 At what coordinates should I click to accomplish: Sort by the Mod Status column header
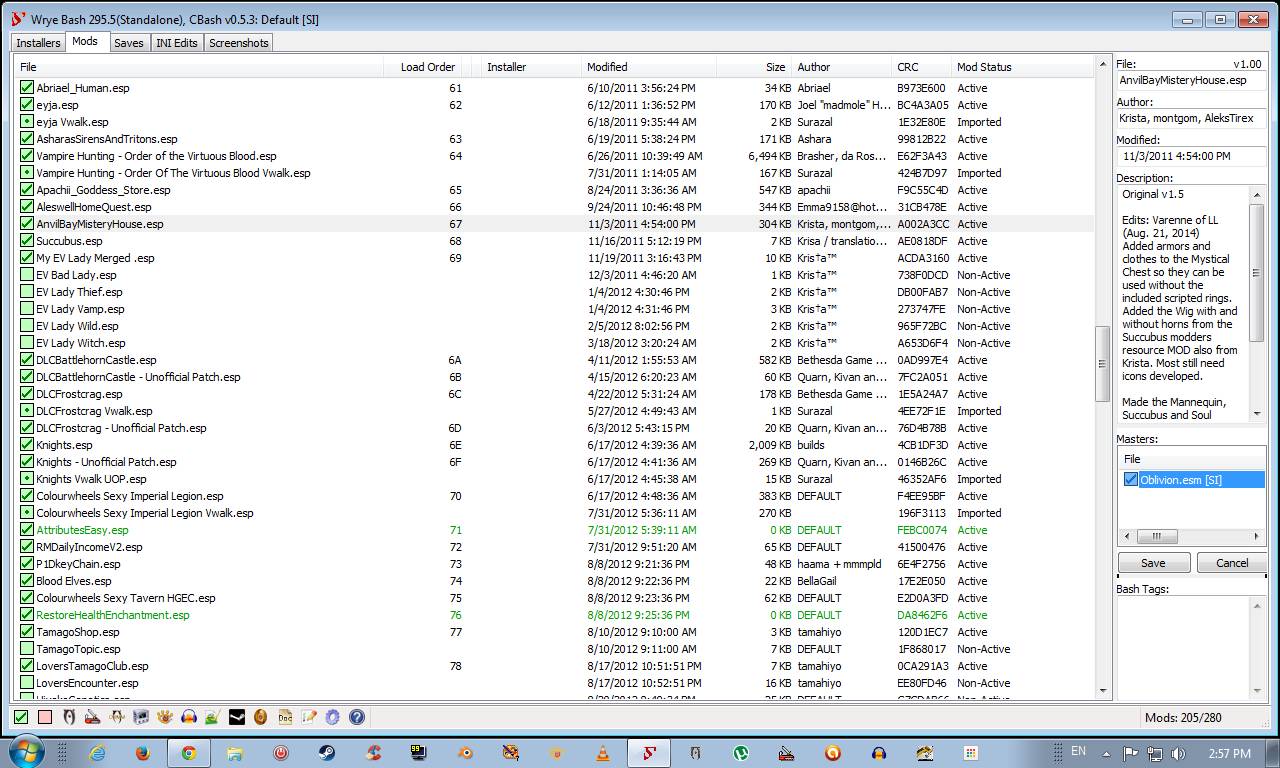click(984, 67)
